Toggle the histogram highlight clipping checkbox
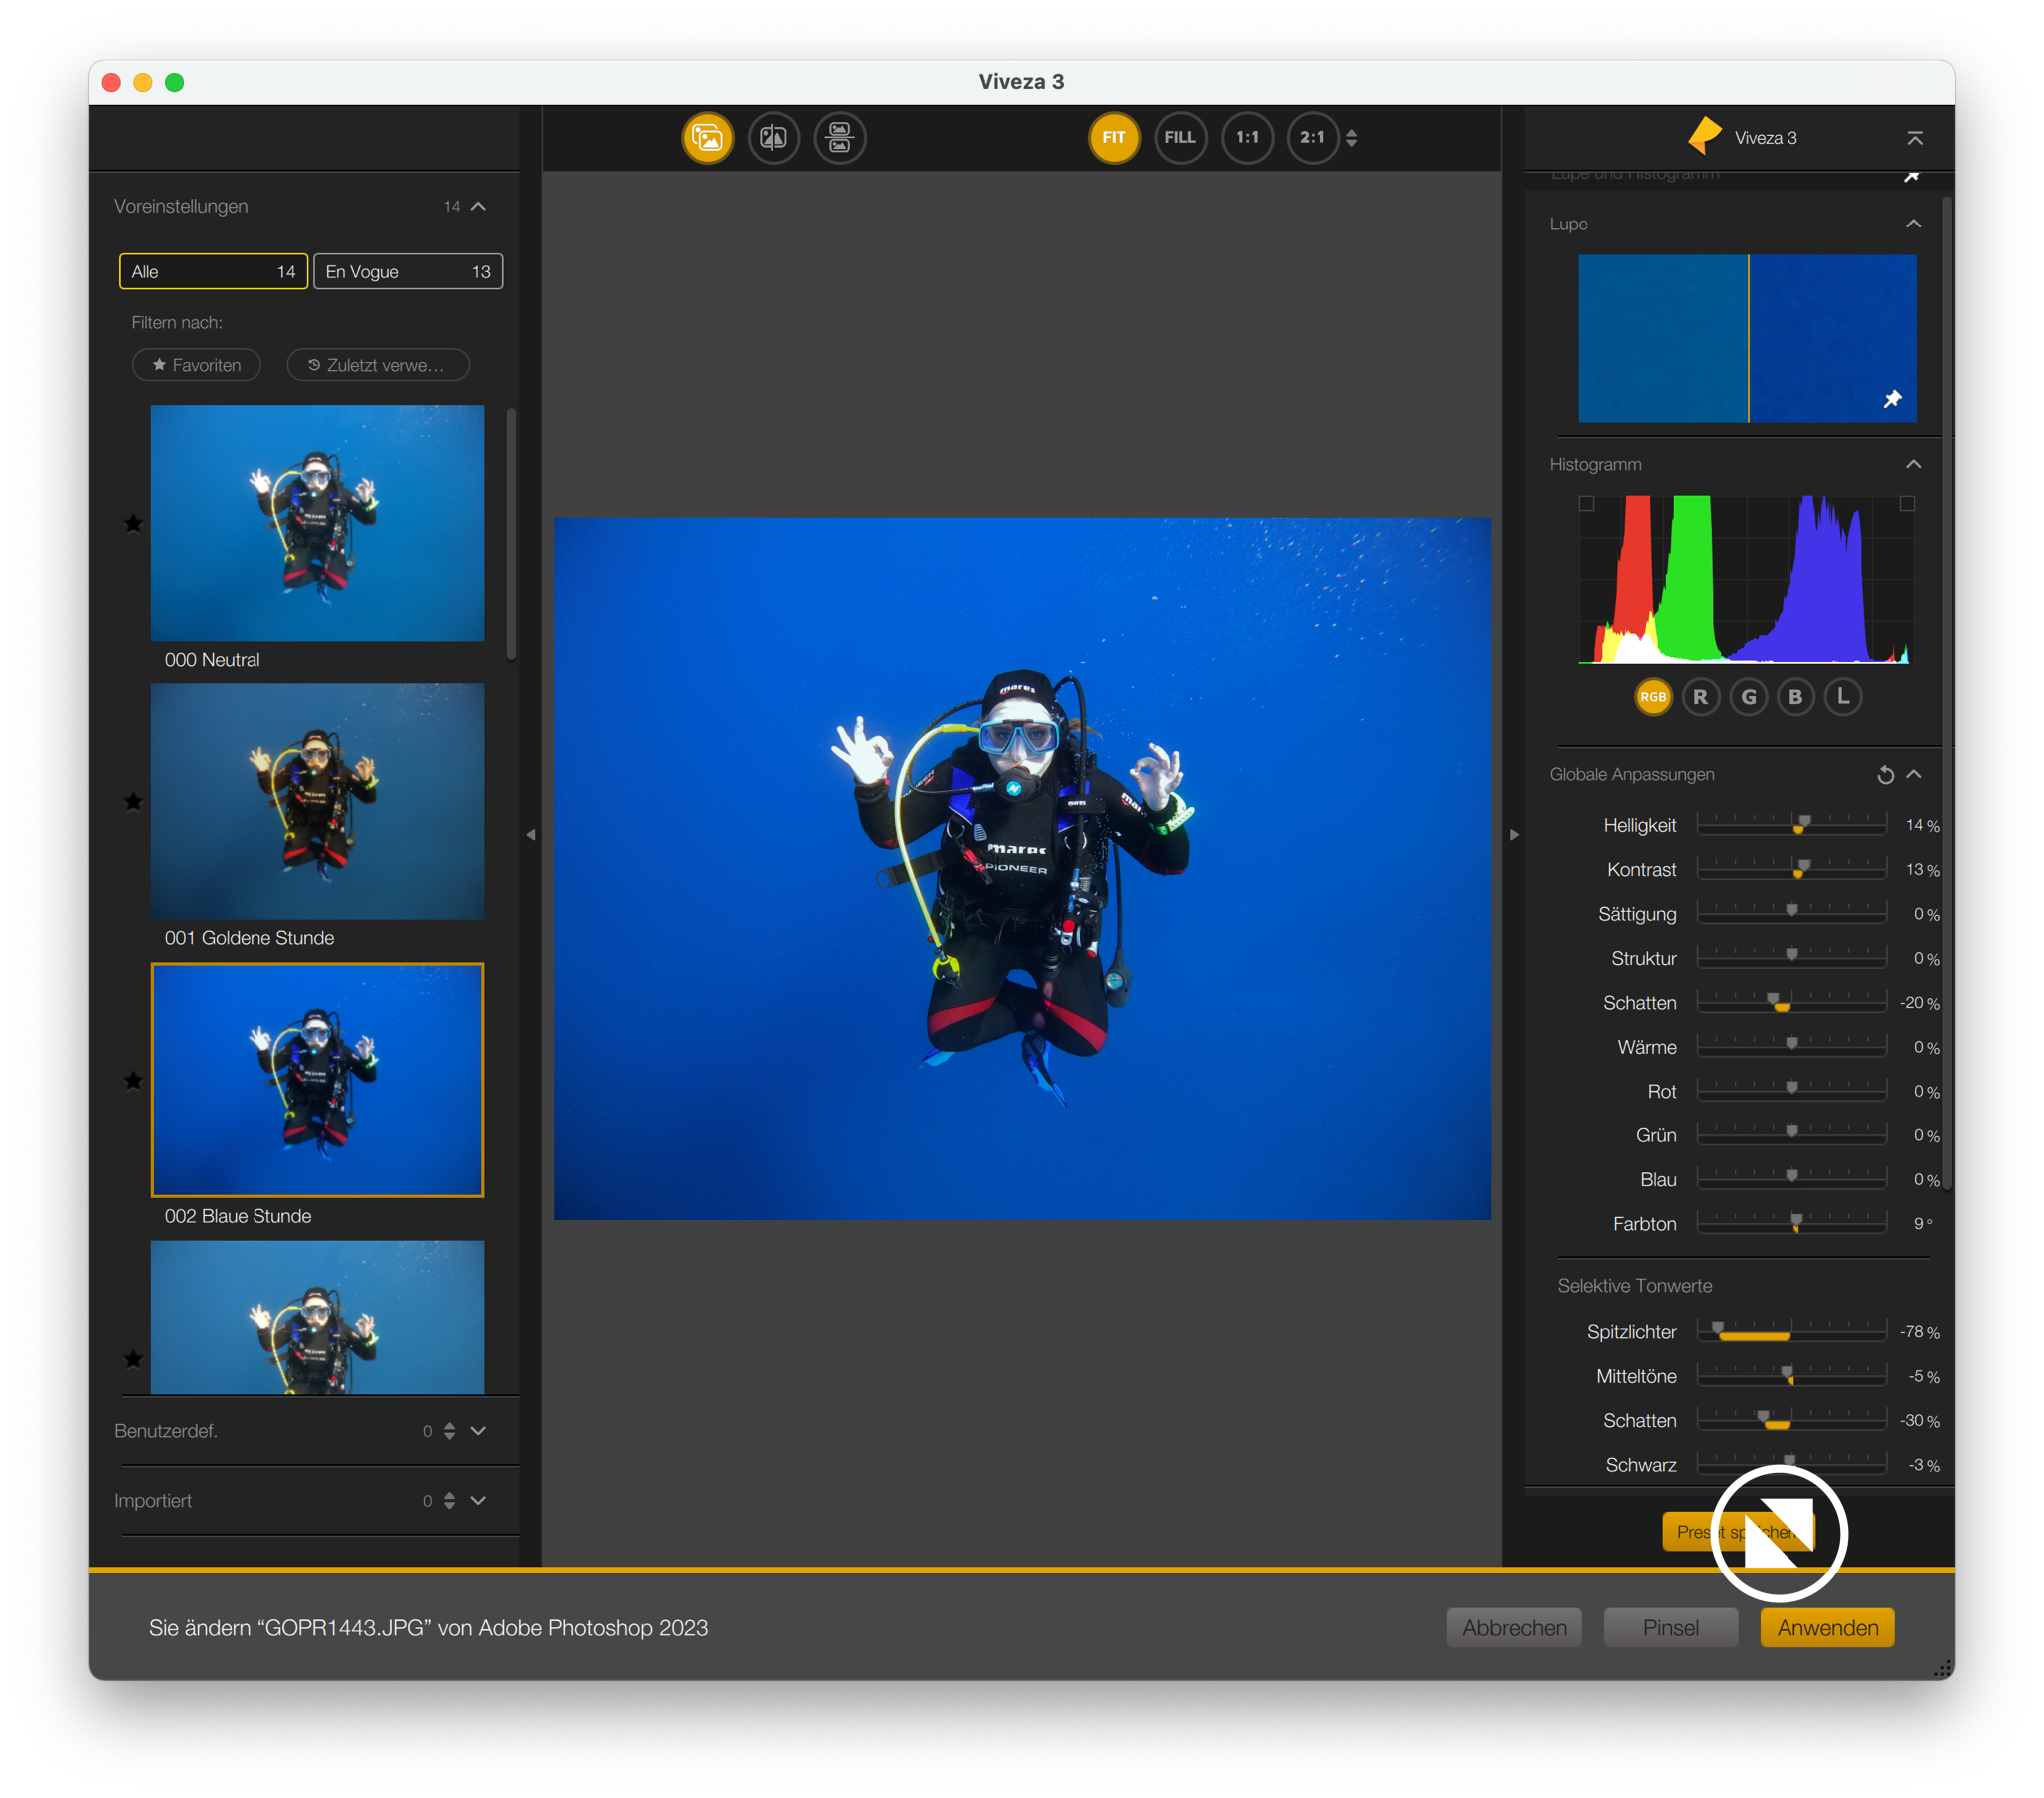The image size is (2044, 1798). point(1907,504)
